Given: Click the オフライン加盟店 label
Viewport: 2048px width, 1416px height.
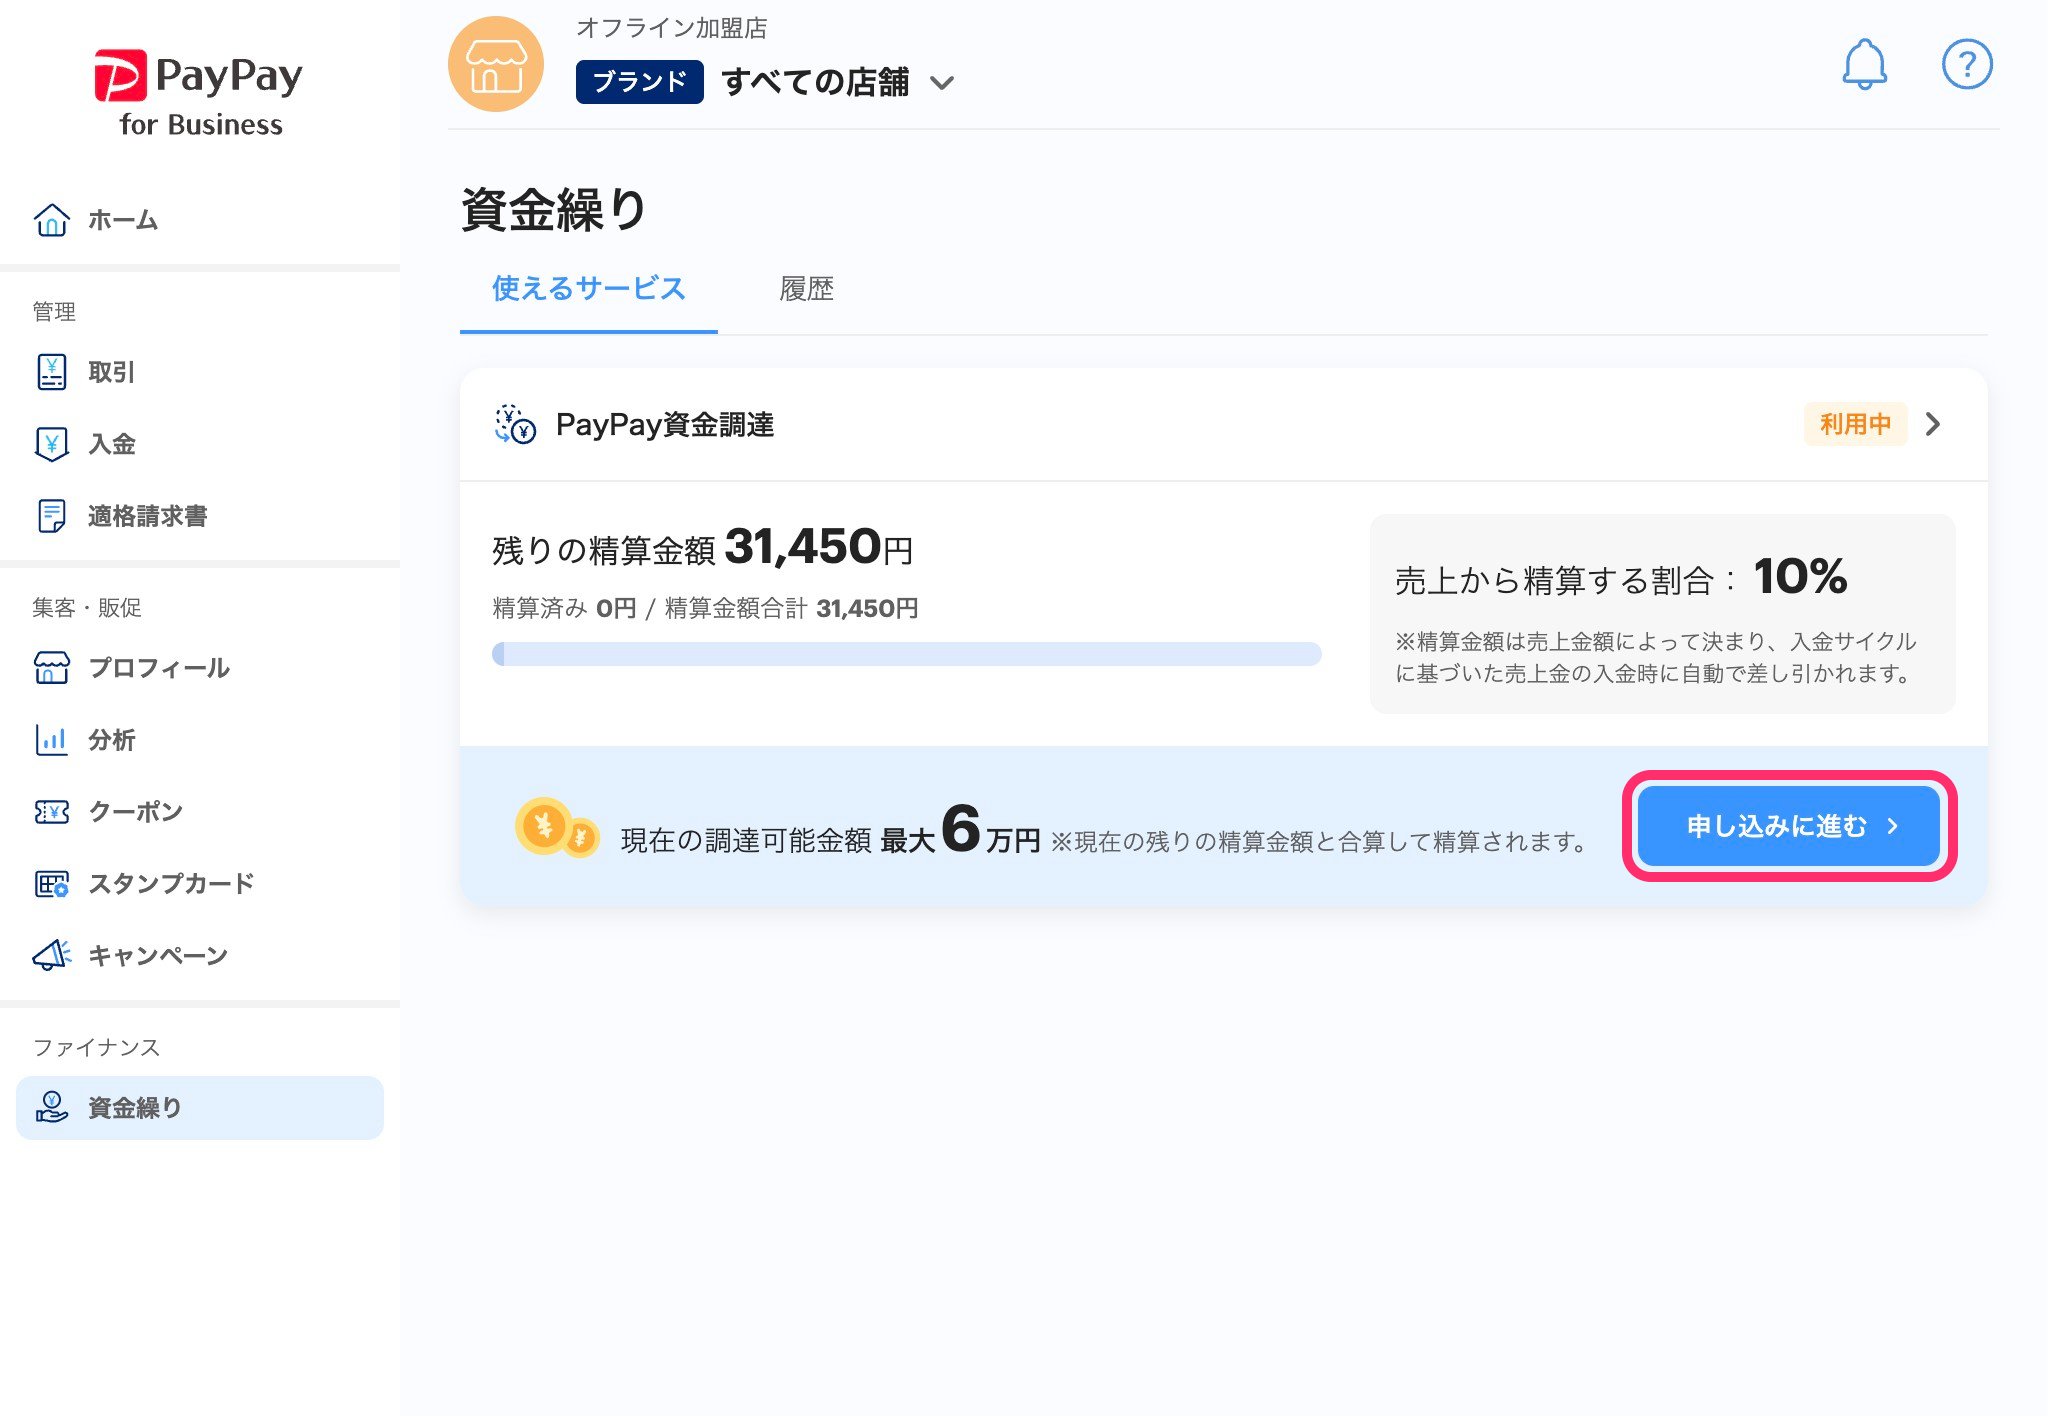Looking at the screenshot, I should (672, 28).
